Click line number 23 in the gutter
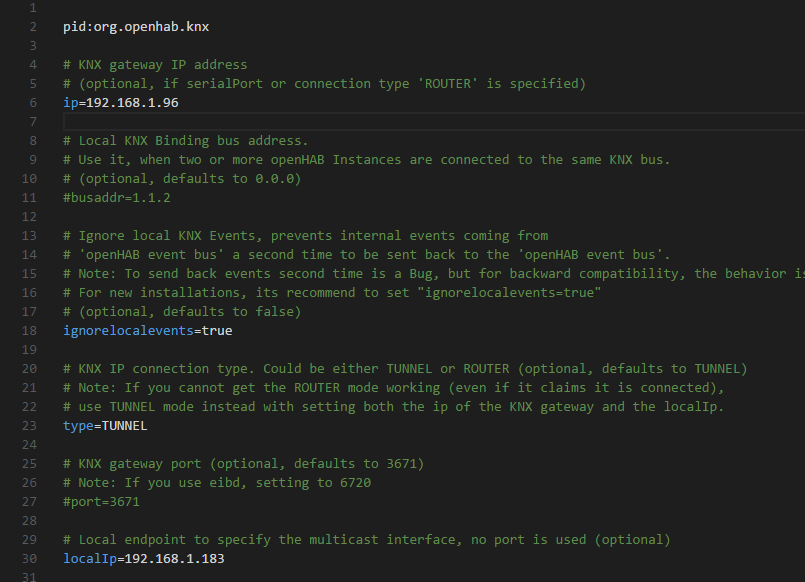Image resolution: width=805 pixels, height=582 pixels. click(x=30, y=426)
